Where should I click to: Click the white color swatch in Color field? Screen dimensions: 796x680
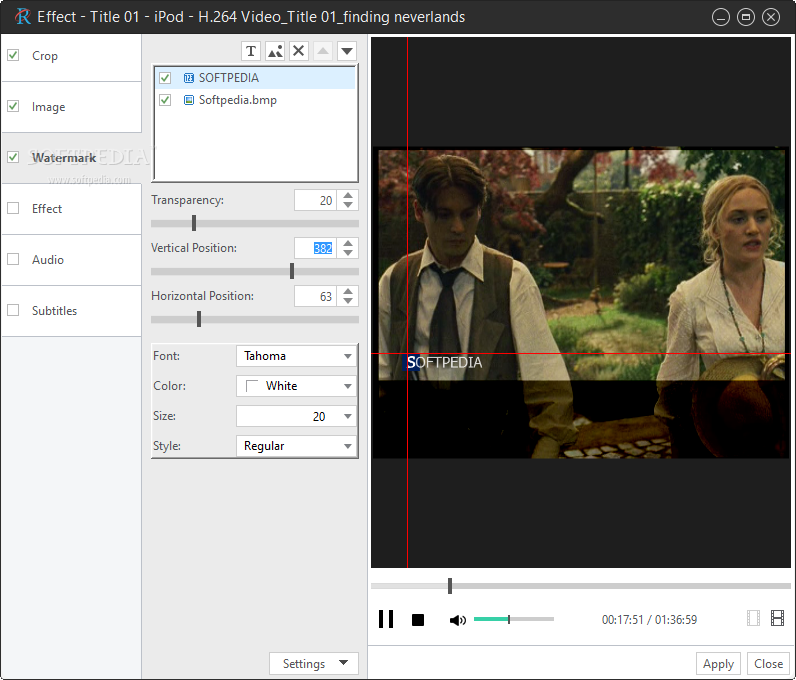point(252,386)
